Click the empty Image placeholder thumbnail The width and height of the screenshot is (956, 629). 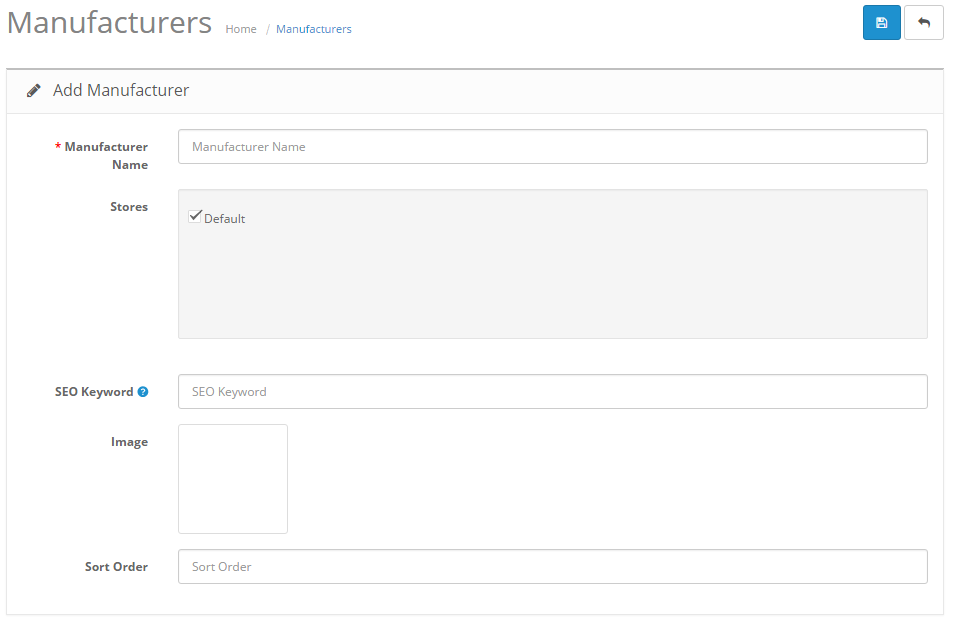(x=233, y=479)
